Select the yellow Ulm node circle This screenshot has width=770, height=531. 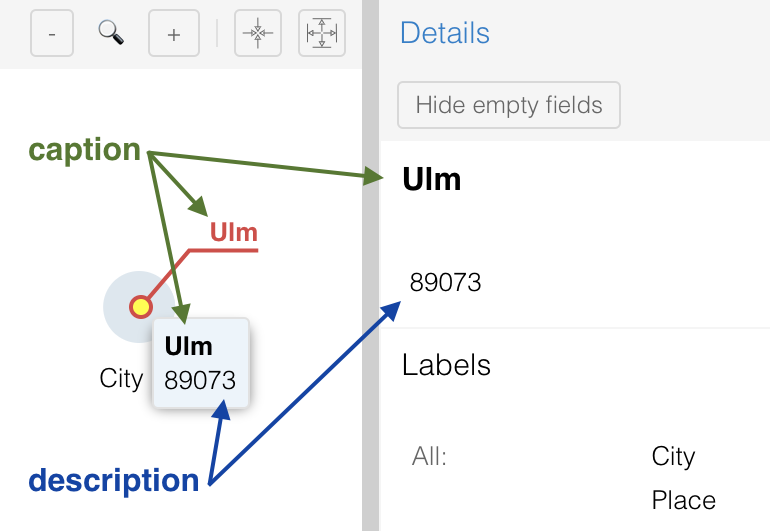click(140, 307)
